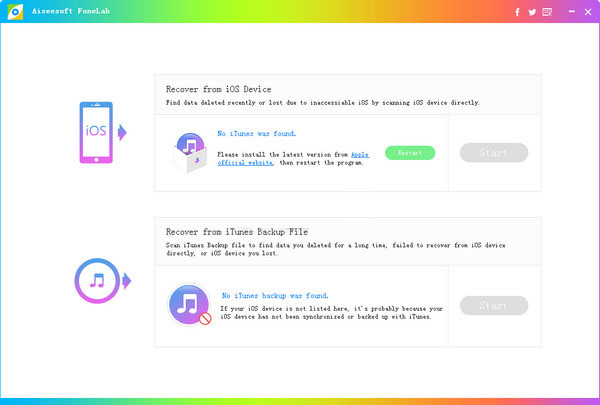Click the Aiseesoft FoneLab logo icon

pyautogui.click(x=15, y=11)
